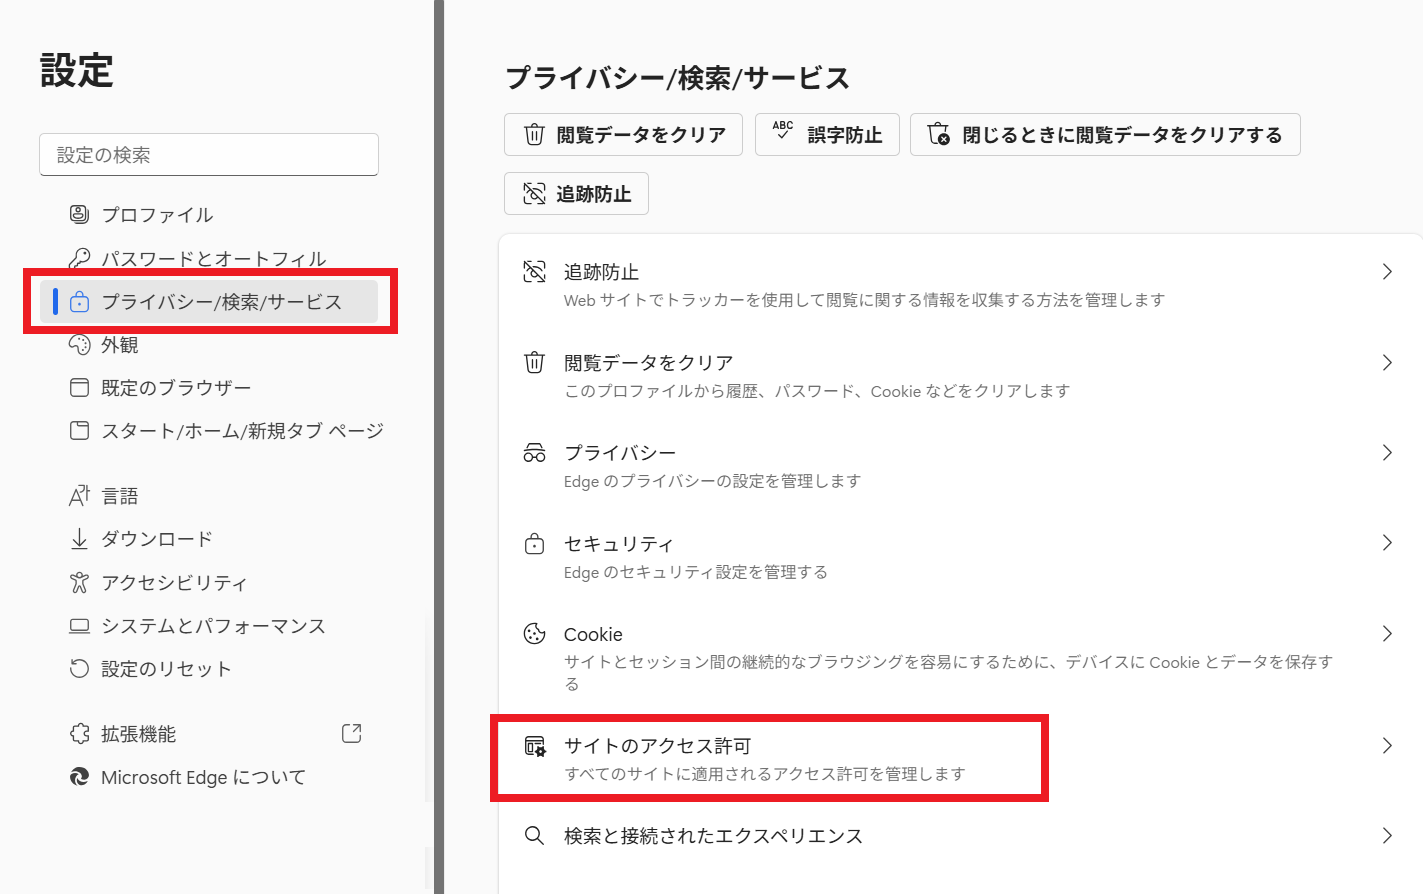
Task: Open the プロファイル settings section
Action: point(156,215)
